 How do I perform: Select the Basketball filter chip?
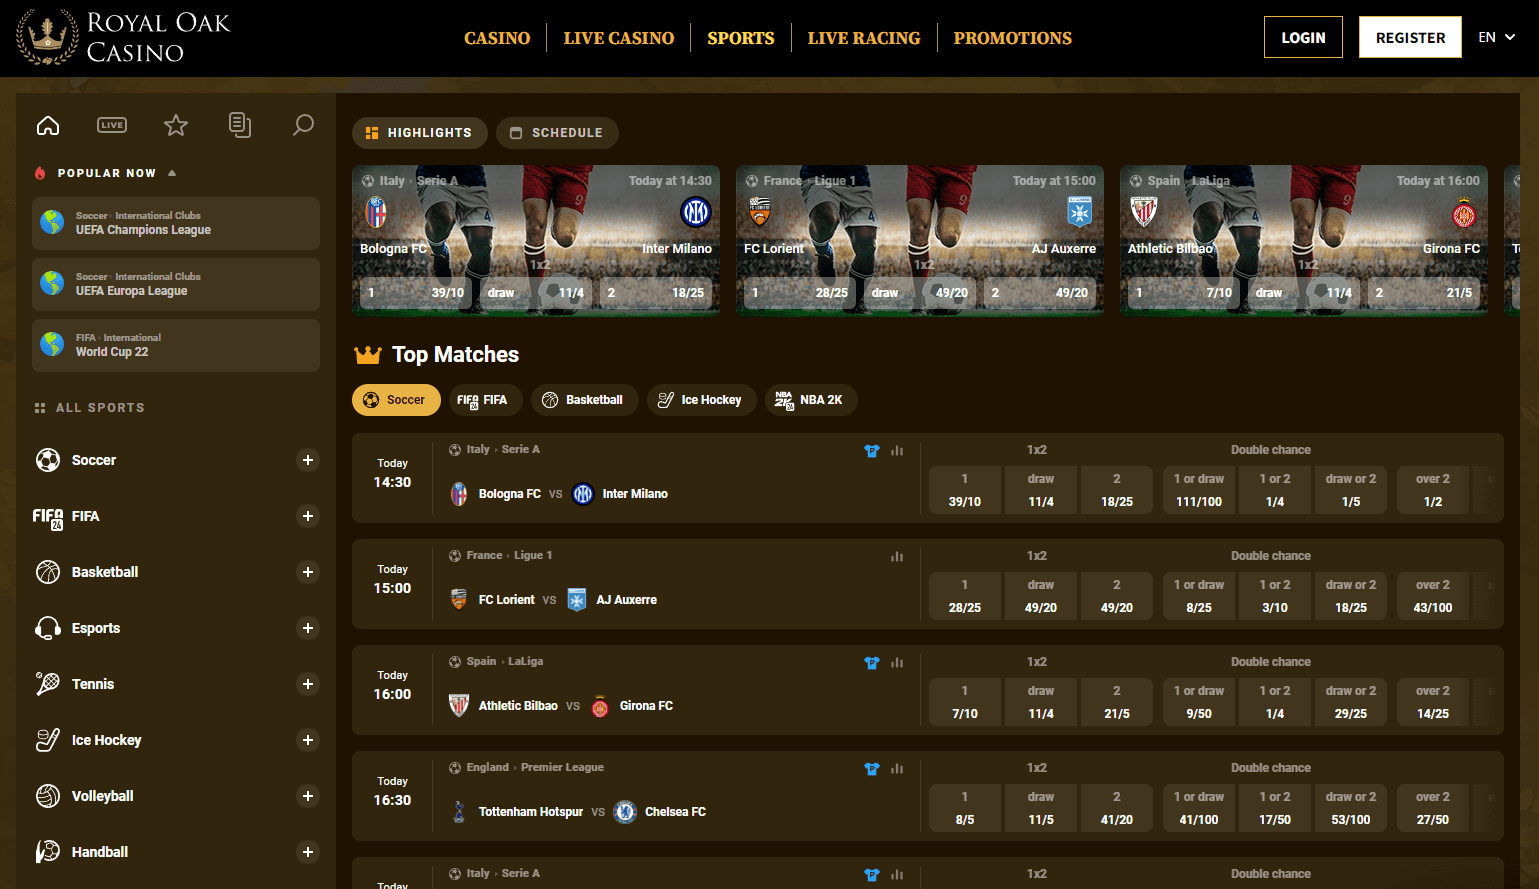tap(584, 400)
